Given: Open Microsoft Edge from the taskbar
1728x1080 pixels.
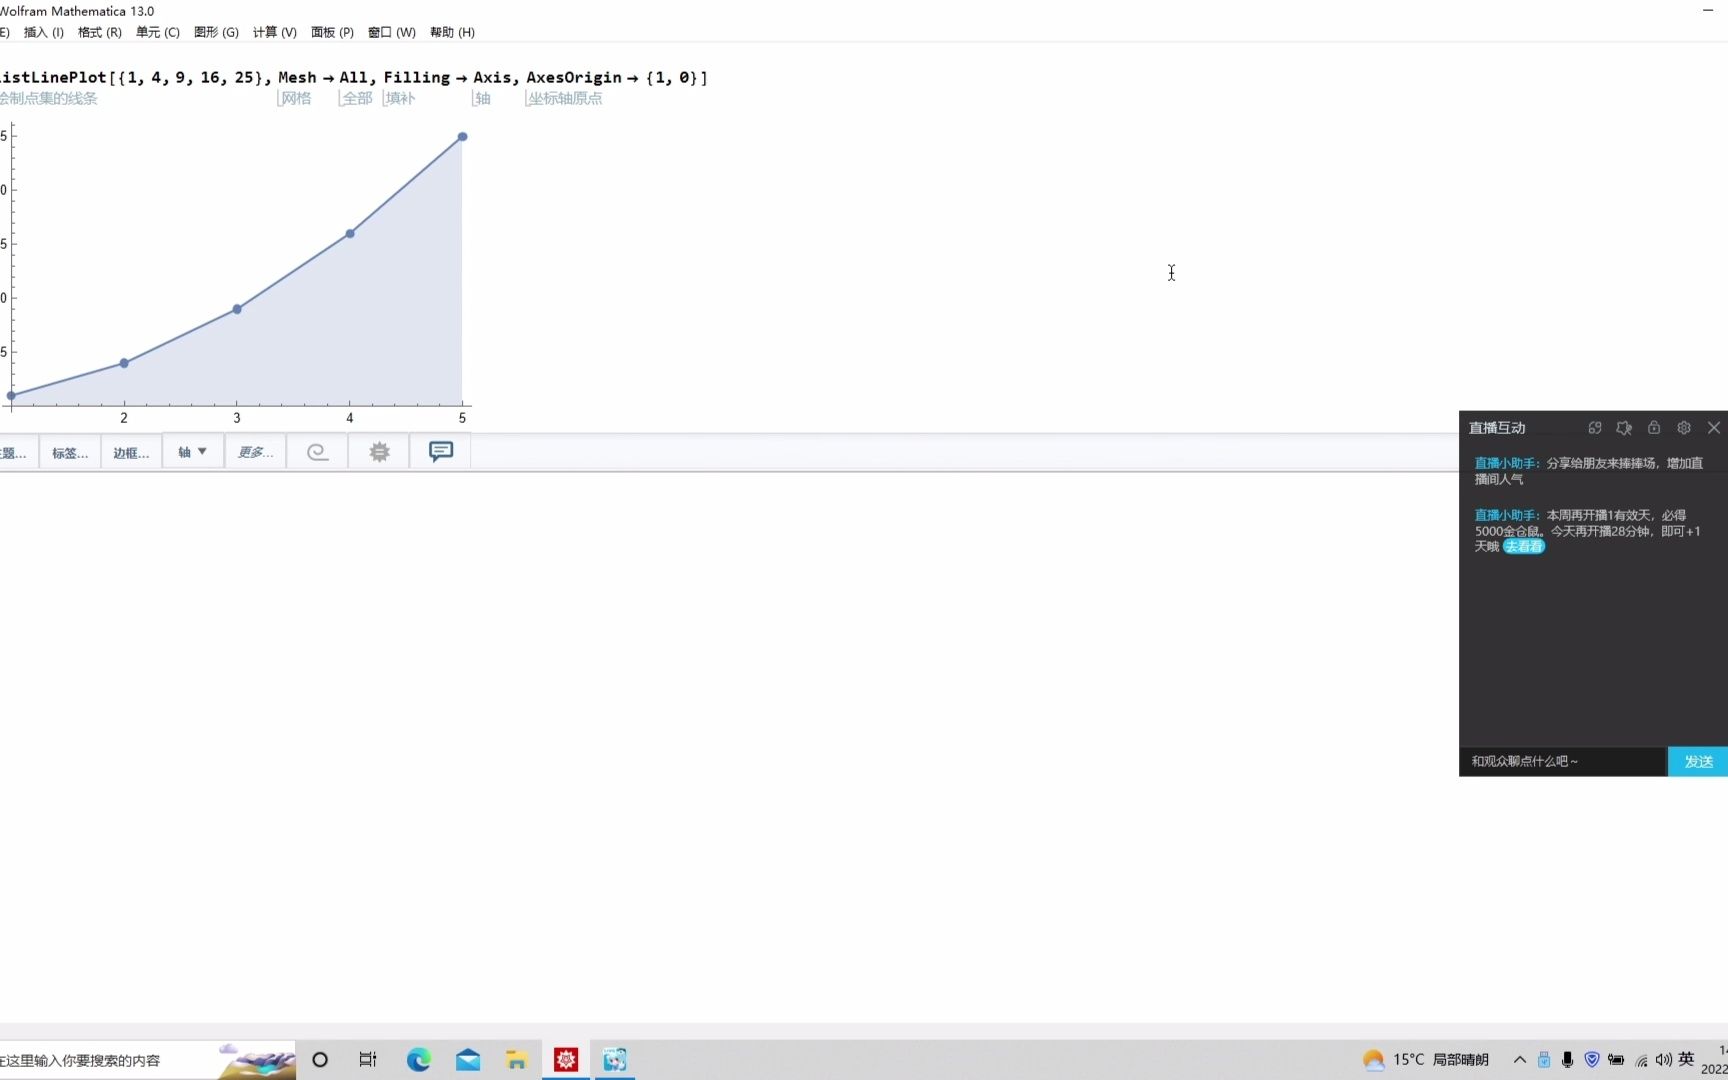Looking at the screenshot, I should [418, 1060].
